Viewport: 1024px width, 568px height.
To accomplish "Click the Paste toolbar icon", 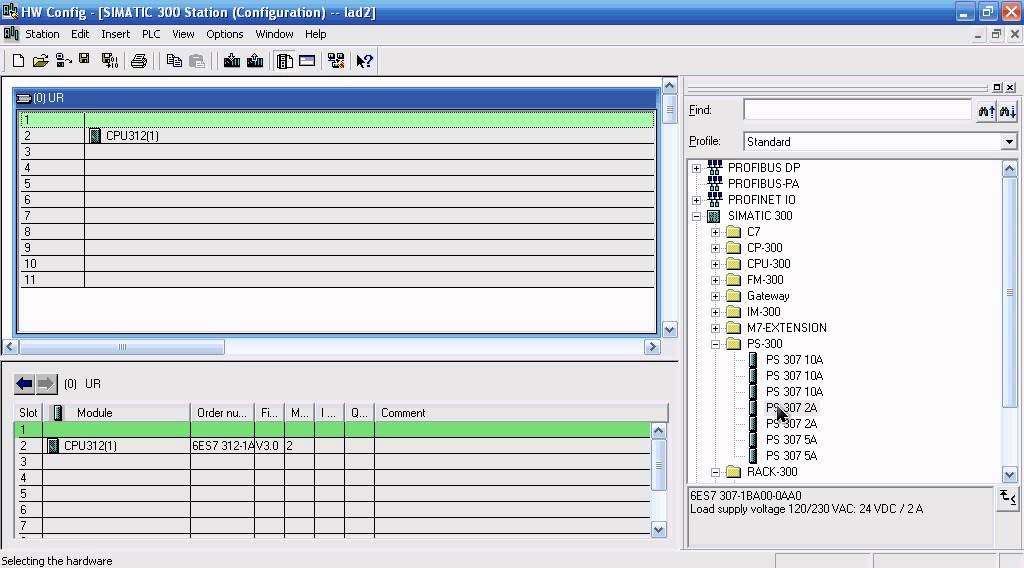I will [x=197, y=61].
